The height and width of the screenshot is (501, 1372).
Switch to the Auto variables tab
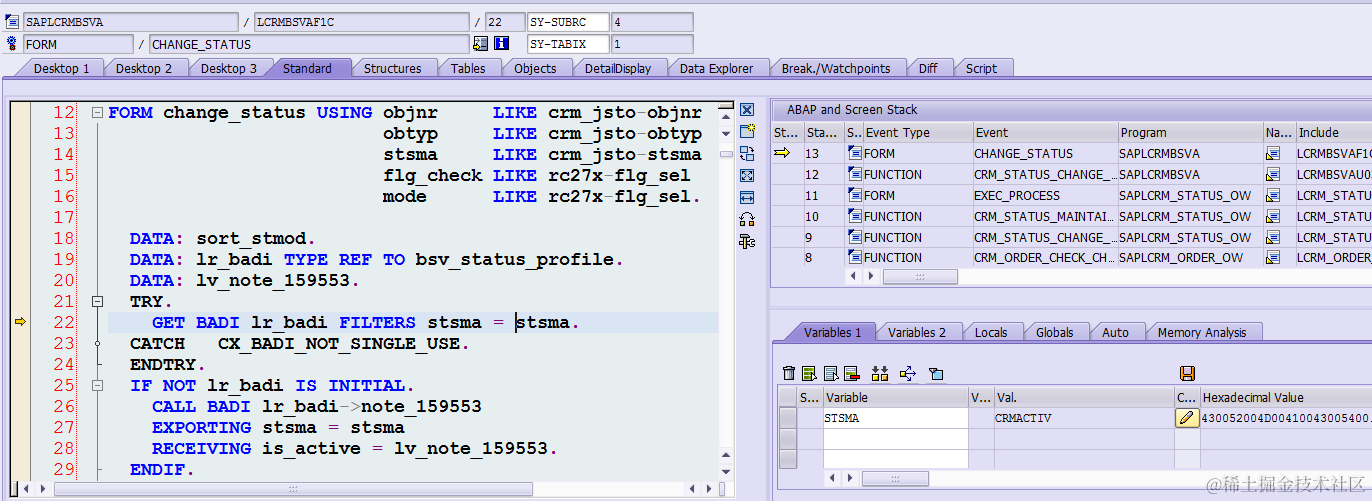click(x=1115, y=332)
